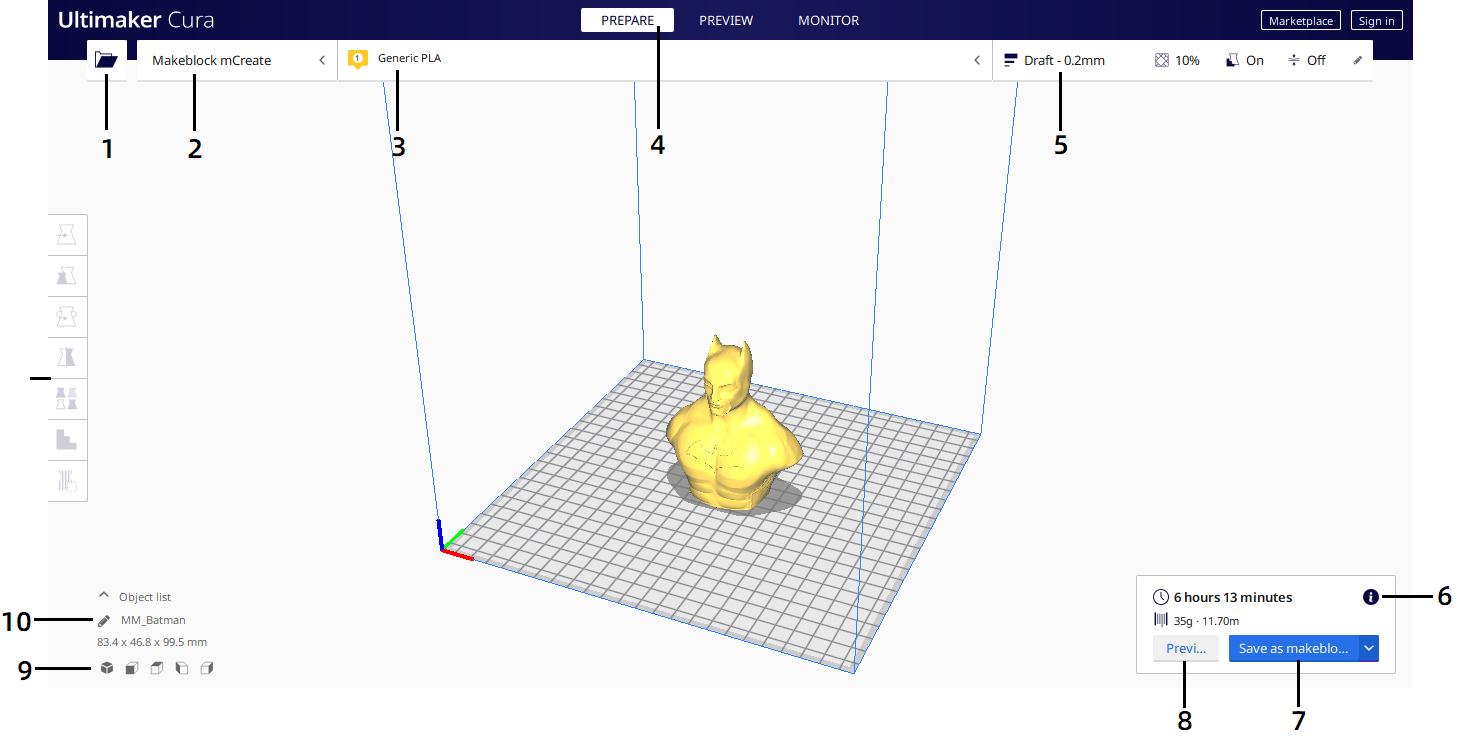Open save options dropdown arrow
This screenshot has width=1478, height=748.
pos(1369,648)
